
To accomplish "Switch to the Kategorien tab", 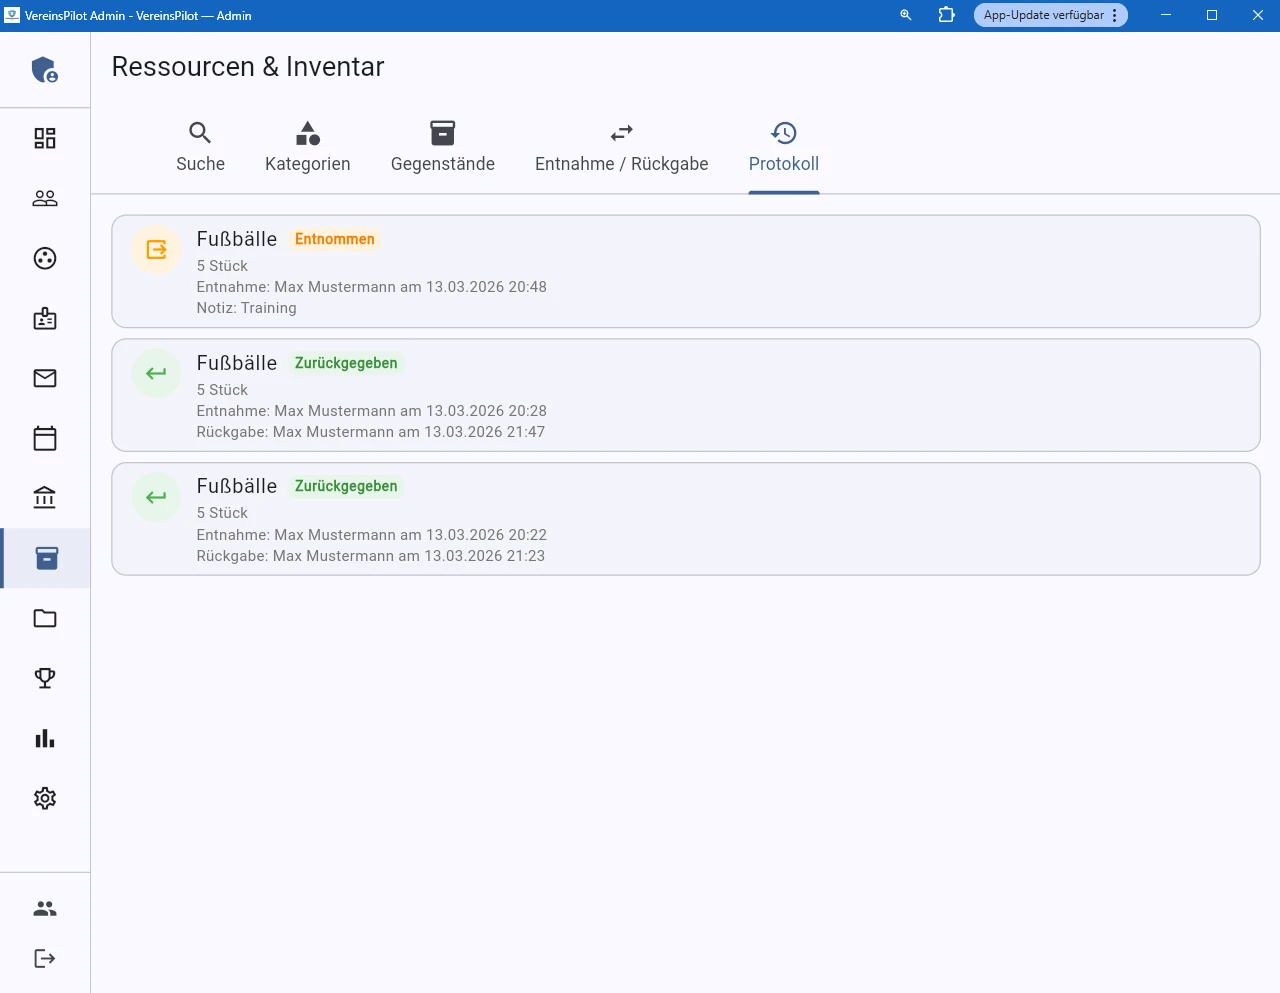I will 307,147.
